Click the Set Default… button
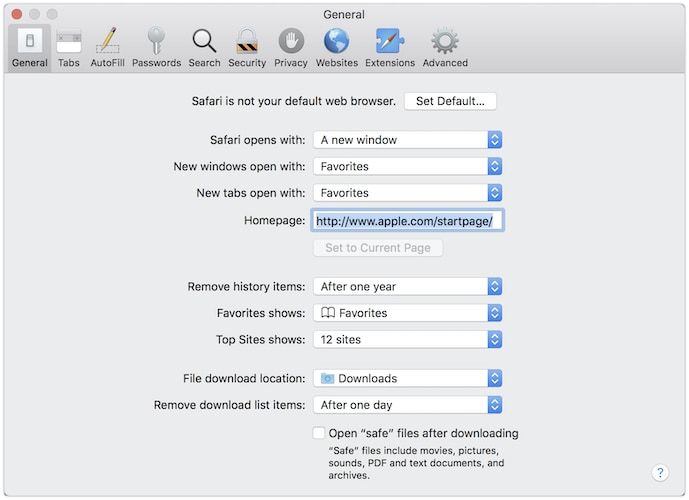 coord(450,101)
